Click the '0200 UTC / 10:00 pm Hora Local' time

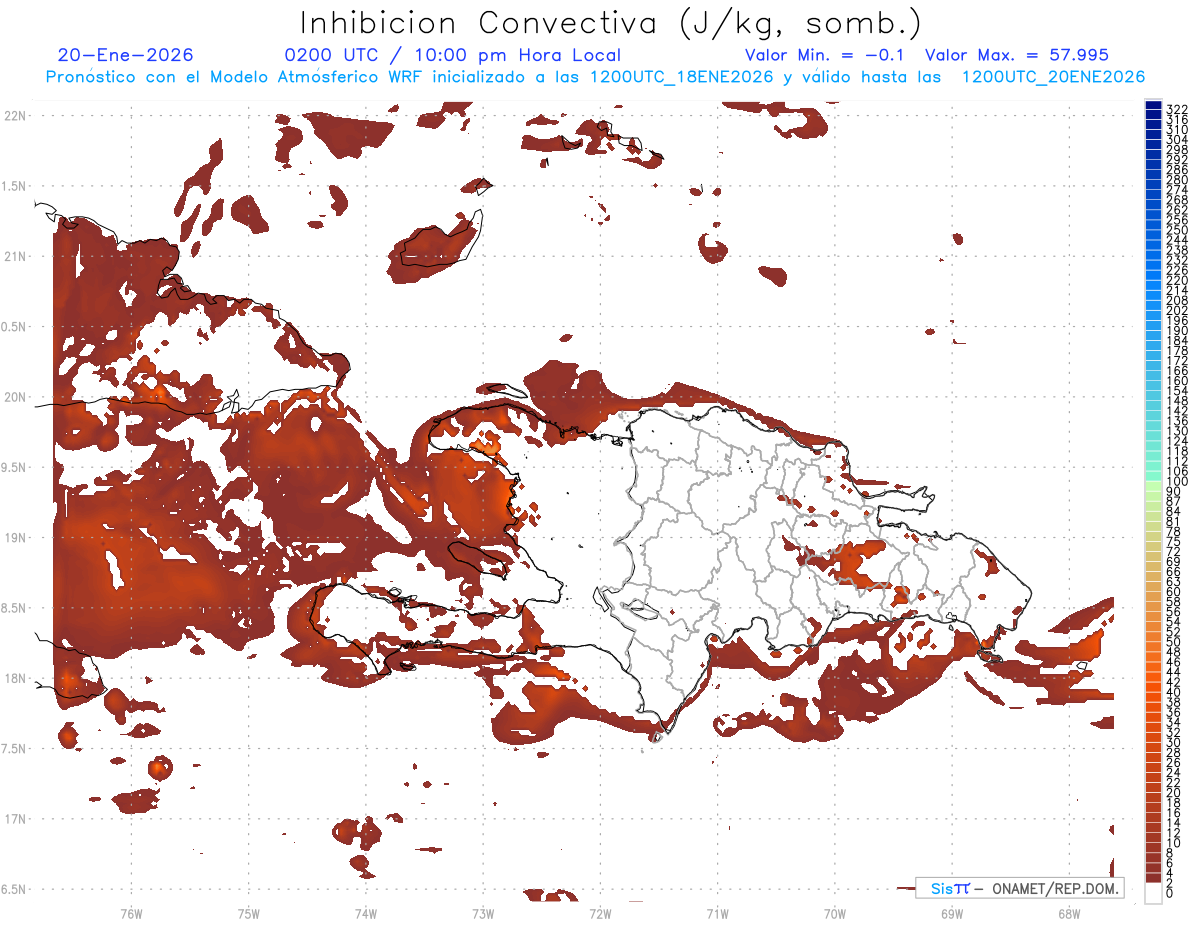coord(452,55)
